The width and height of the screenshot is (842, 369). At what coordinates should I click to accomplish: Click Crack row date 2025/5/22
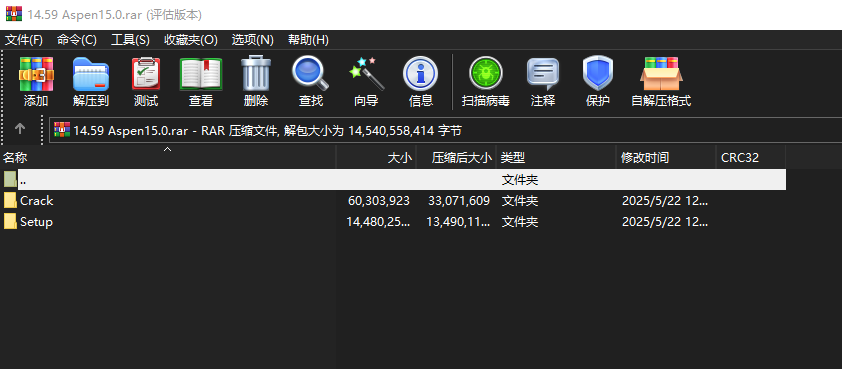665,201
